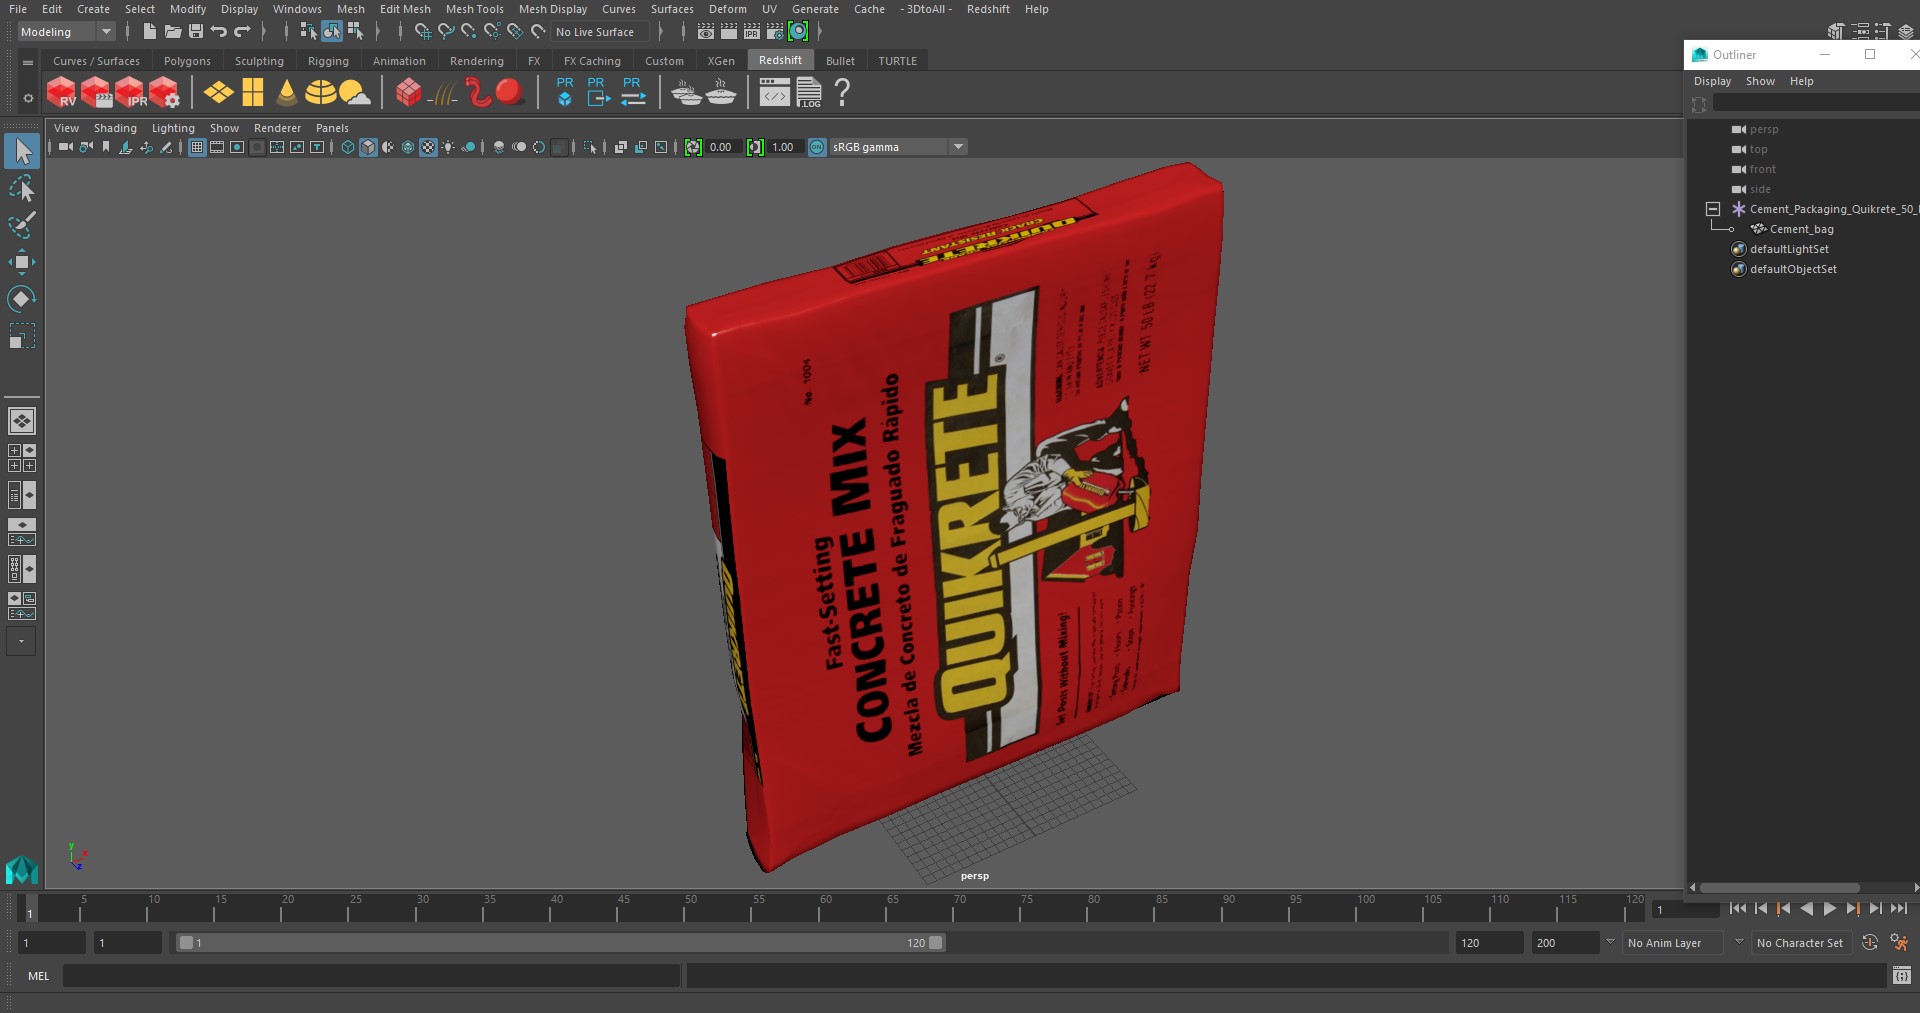
Task: Switch to the Polygons shelf tab
Action: point(187,61)
